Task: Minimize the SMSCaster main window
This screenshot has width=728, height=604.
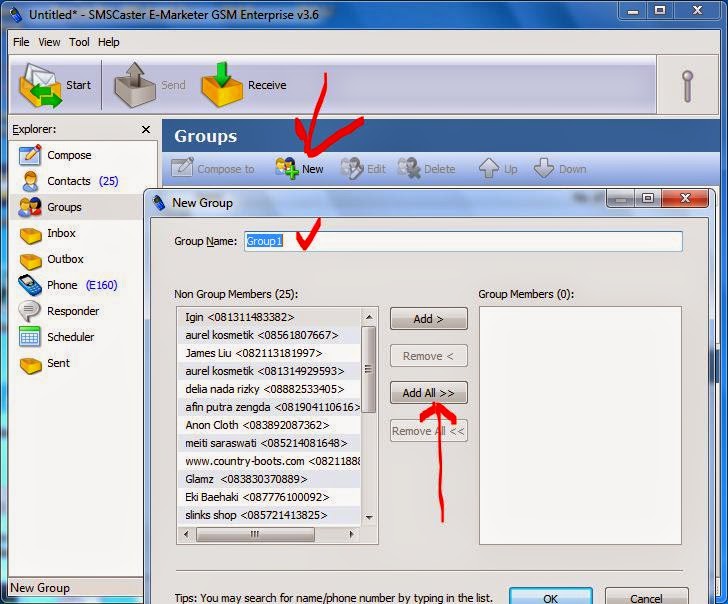Action: [633, 11]
